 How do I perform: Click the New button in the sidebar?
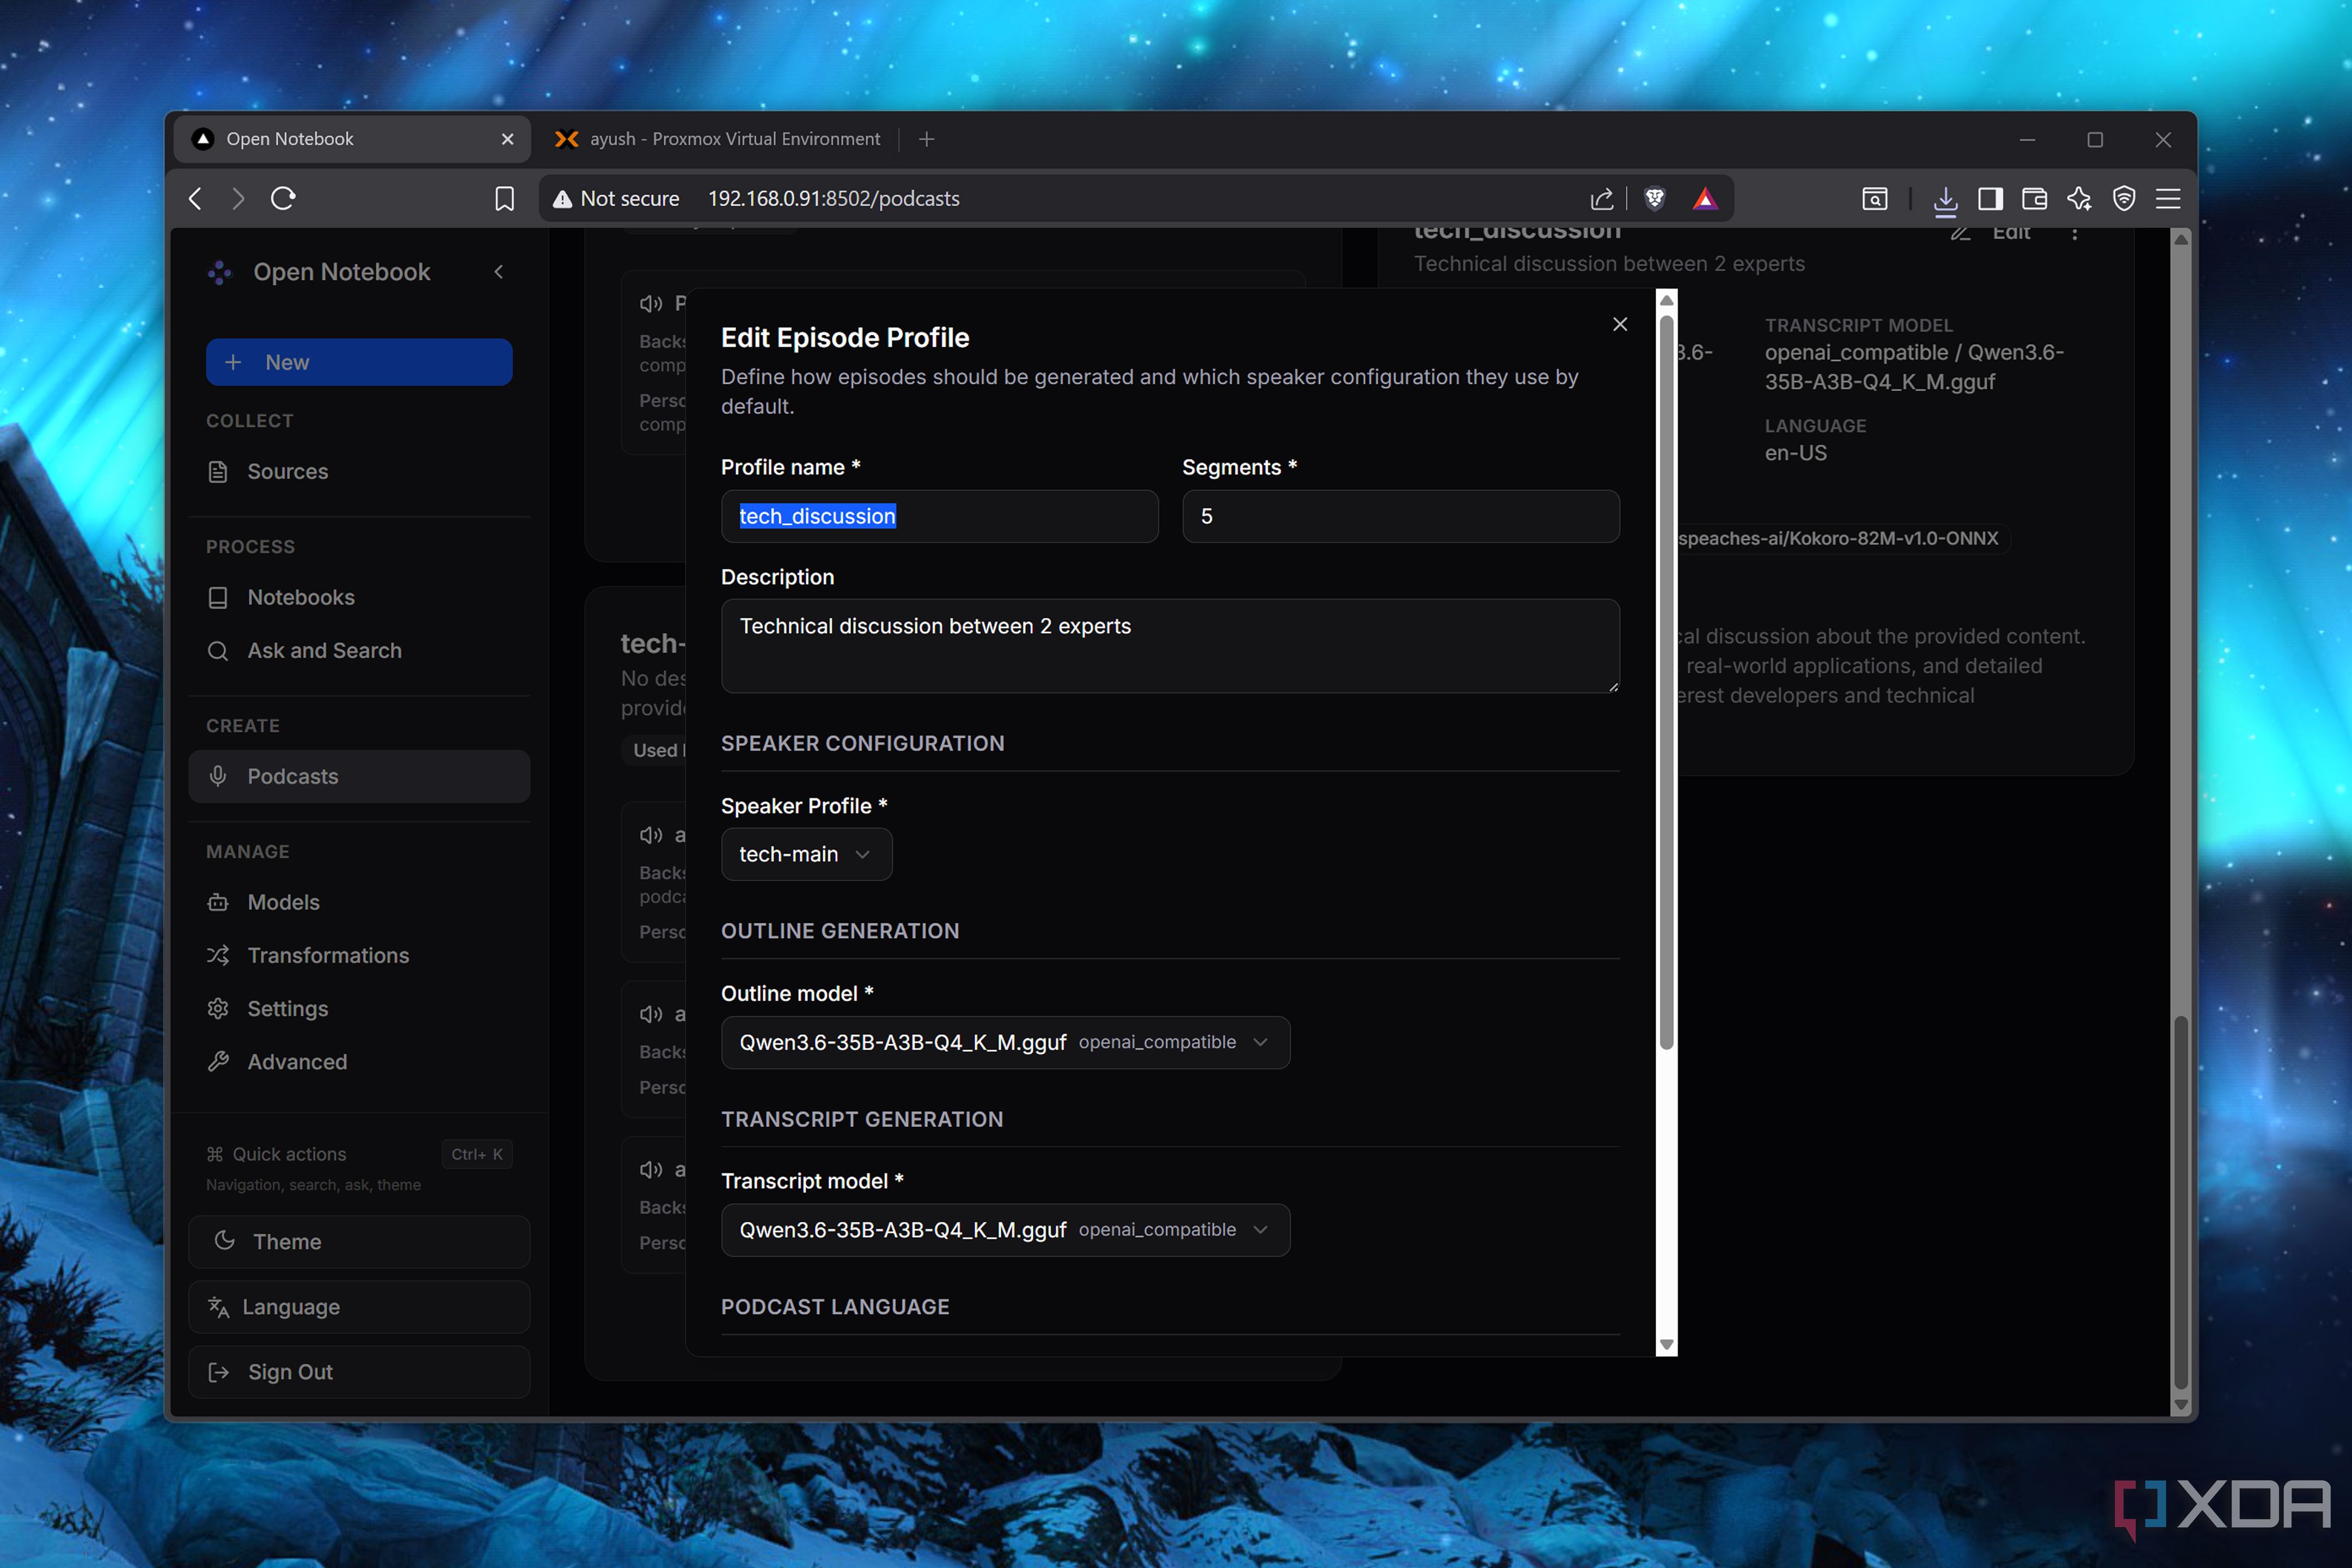[359, 362]
